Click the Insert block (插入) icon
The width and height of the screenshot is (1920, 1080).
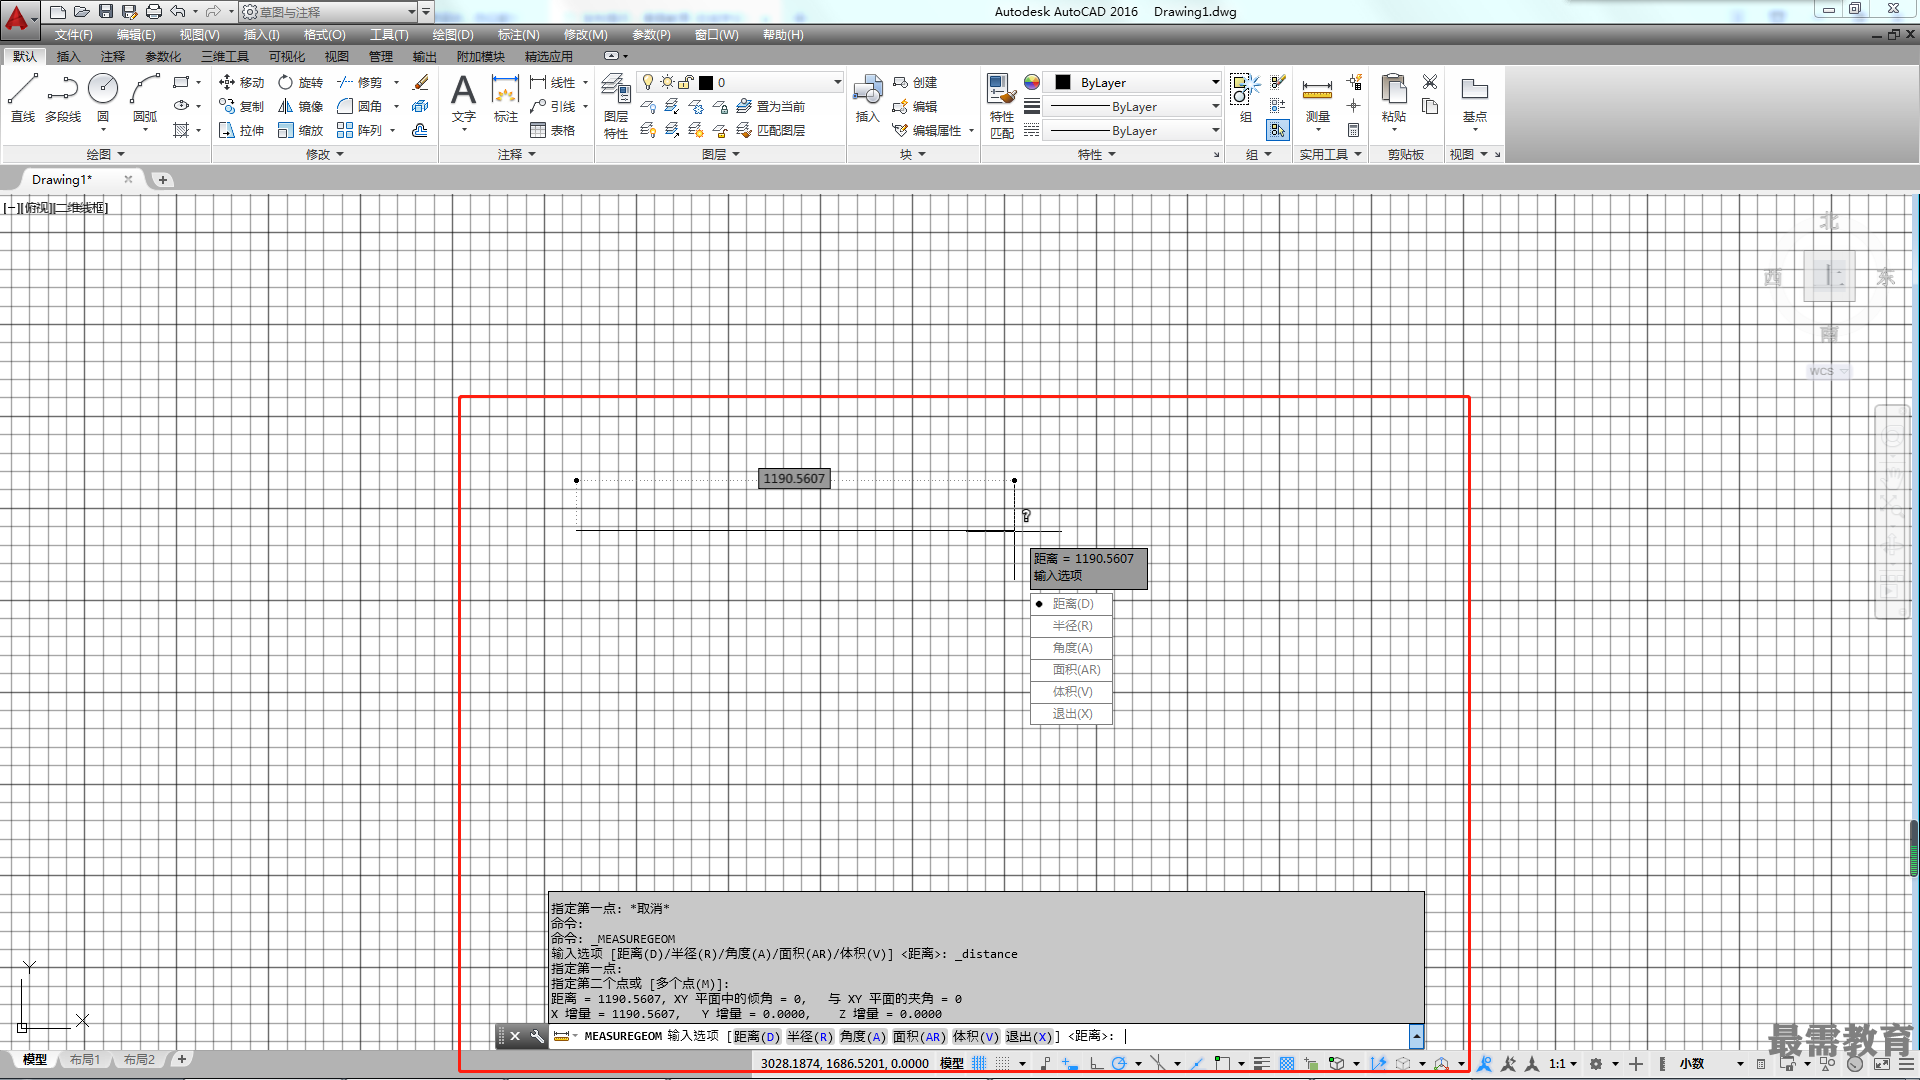tap(867, 98)
